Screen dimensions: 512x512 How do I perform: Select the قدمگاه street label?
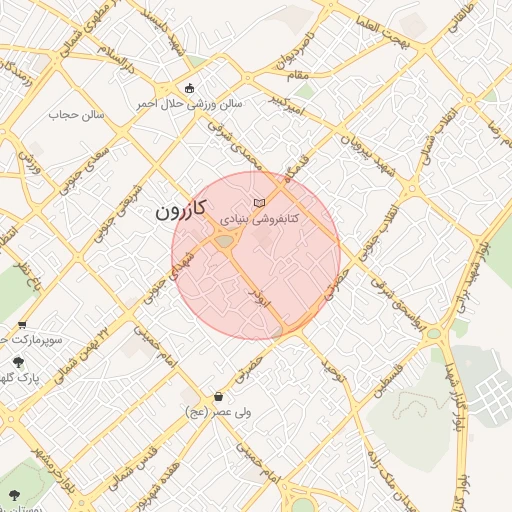tap(297, 169)
